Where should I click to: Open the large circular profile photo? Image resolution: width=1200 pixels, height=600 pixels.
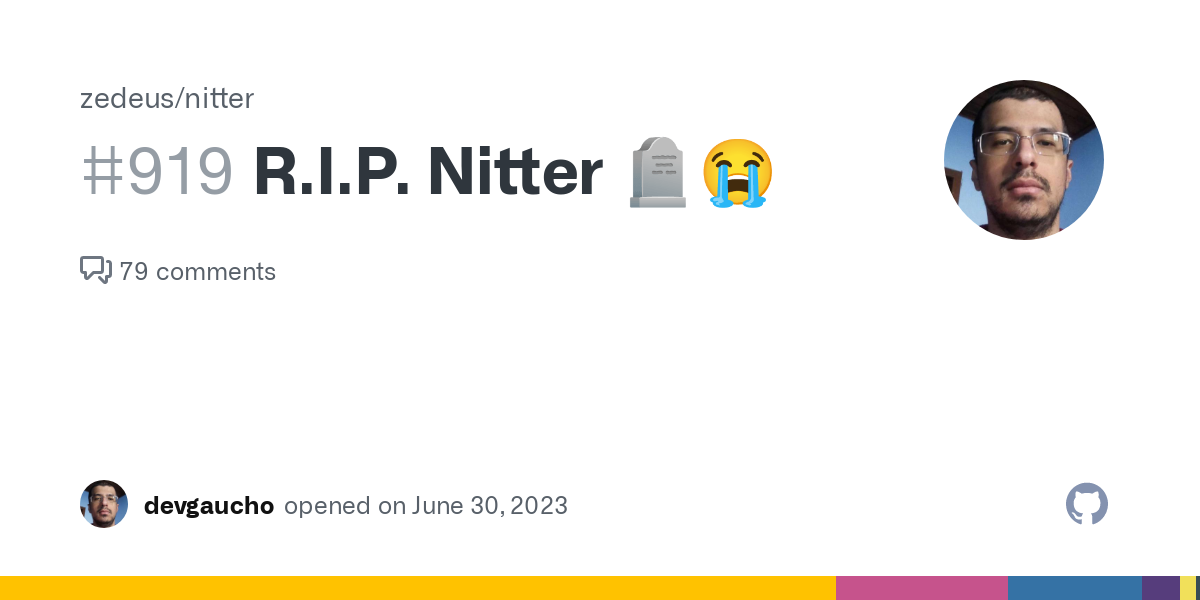click(x=1023, y=160)
